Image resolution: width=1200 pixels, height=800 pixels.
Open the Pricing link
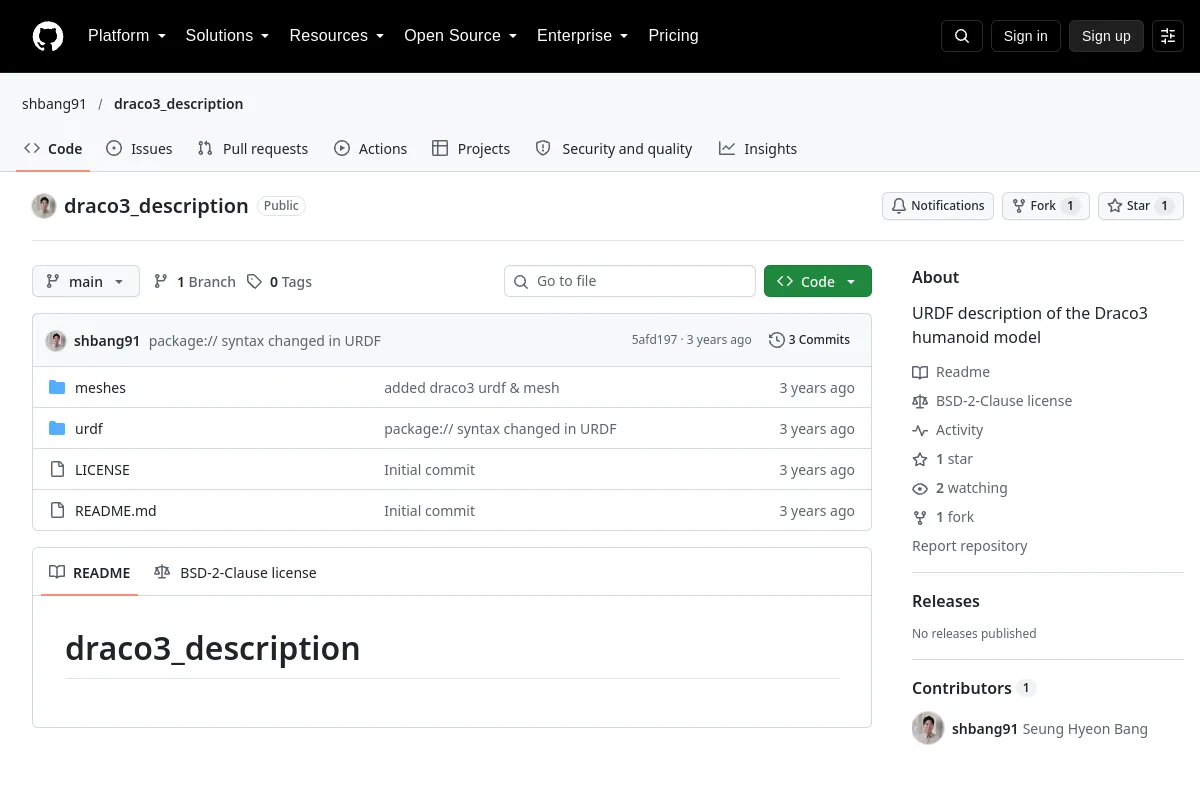tap(673, 36)
